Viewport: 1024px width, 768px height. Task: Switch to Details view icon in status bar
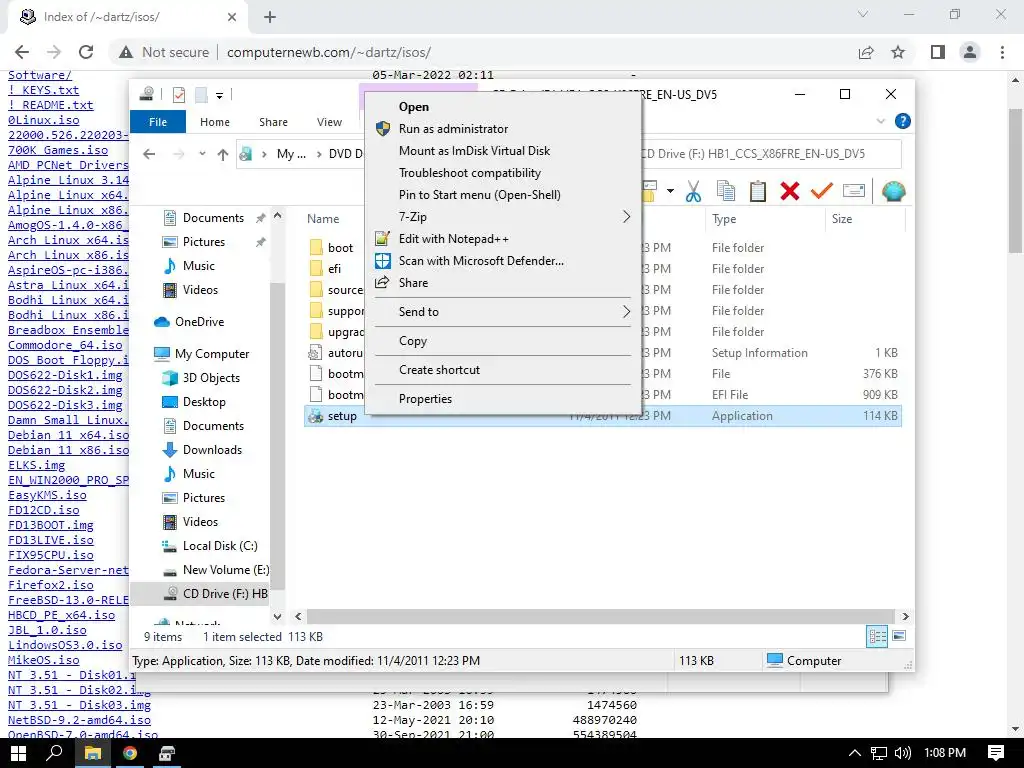(876, 636)
